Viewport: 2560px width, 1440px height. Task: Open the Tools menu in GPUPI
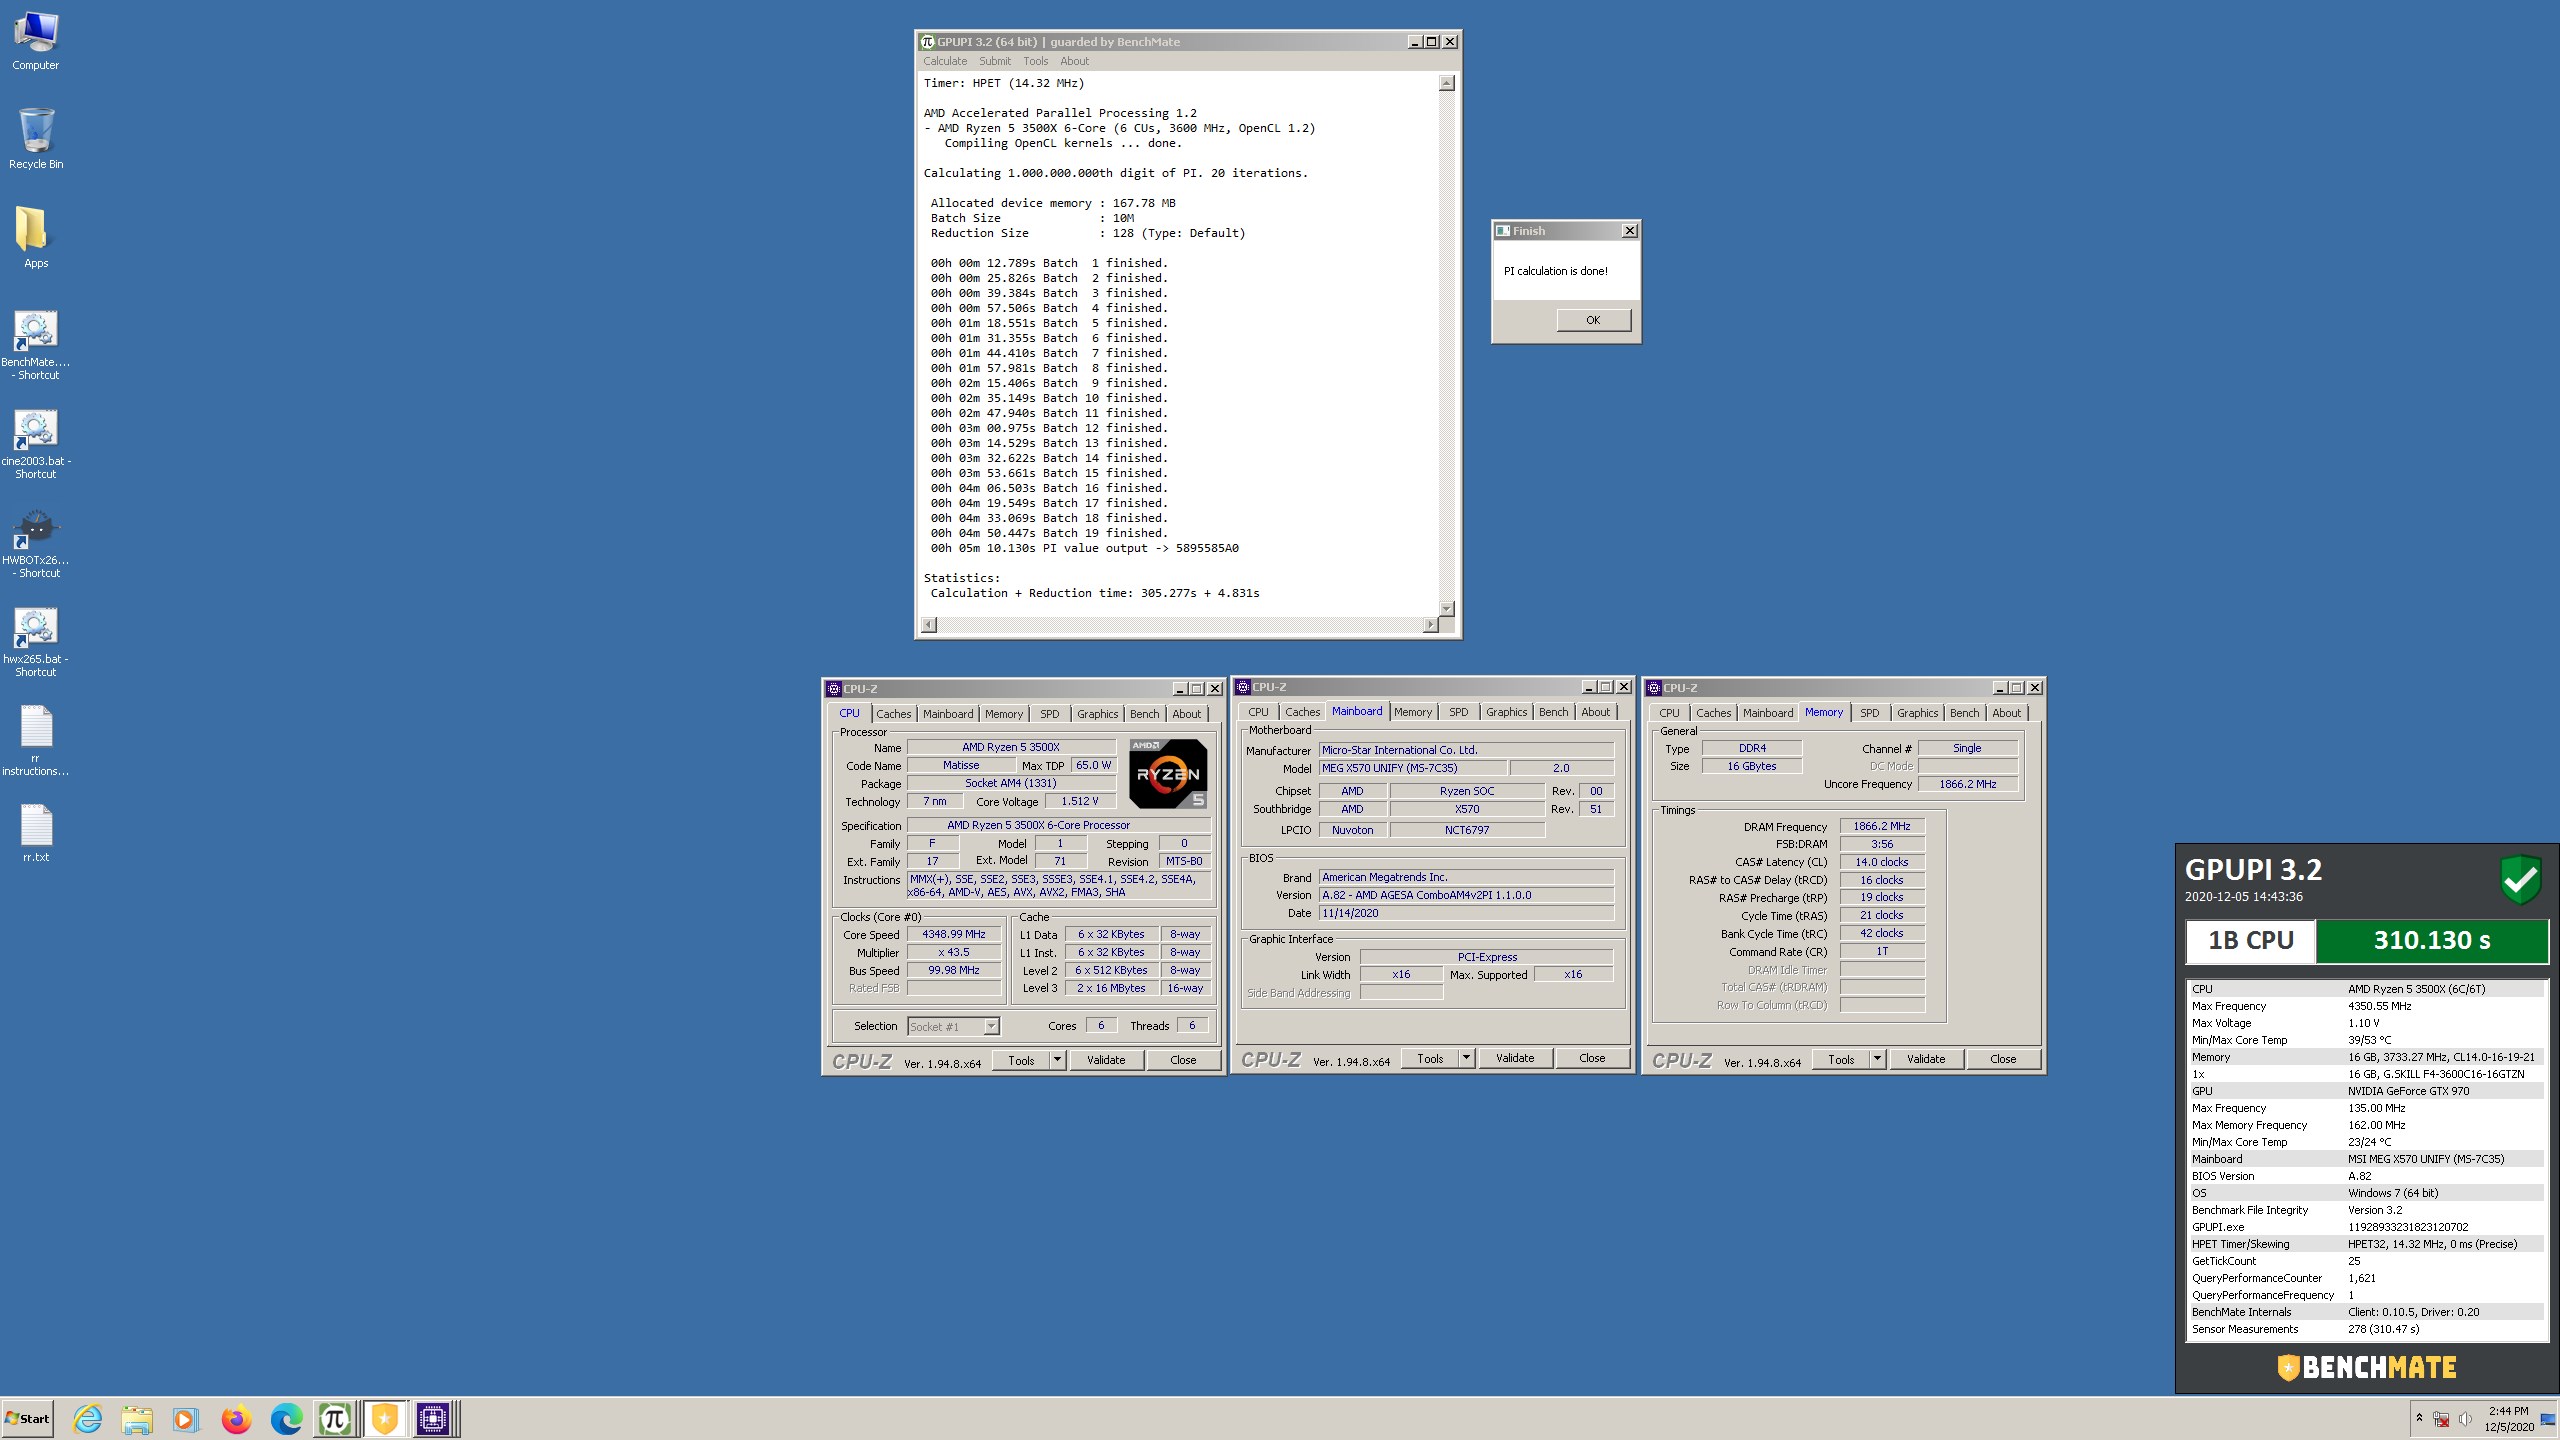point(1035,61)
